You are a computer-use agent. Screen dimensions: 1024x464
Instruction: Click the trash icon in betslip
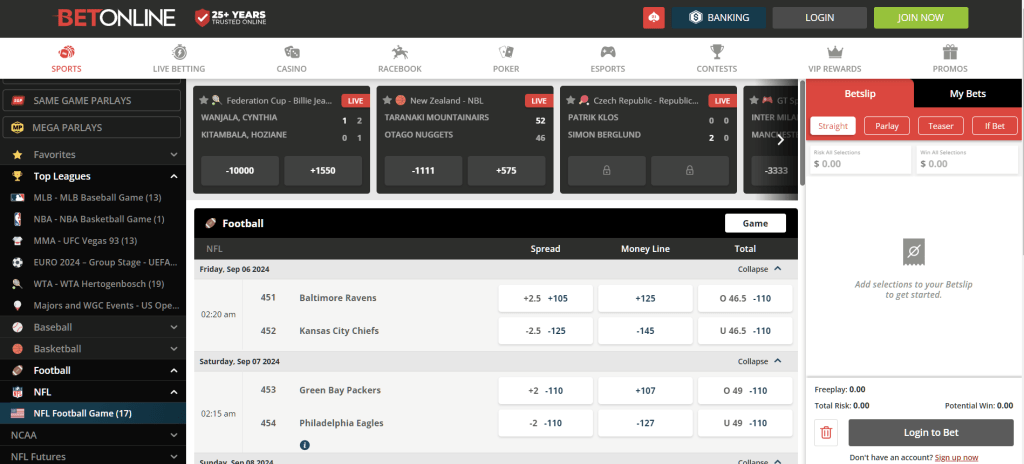coord(826,432)
